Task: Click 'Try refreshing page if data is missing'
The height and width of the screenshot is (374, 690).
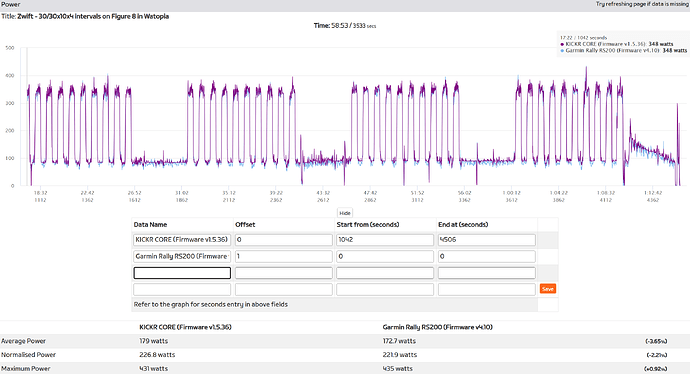Action: pyautogui.click(x=642, y=4)
